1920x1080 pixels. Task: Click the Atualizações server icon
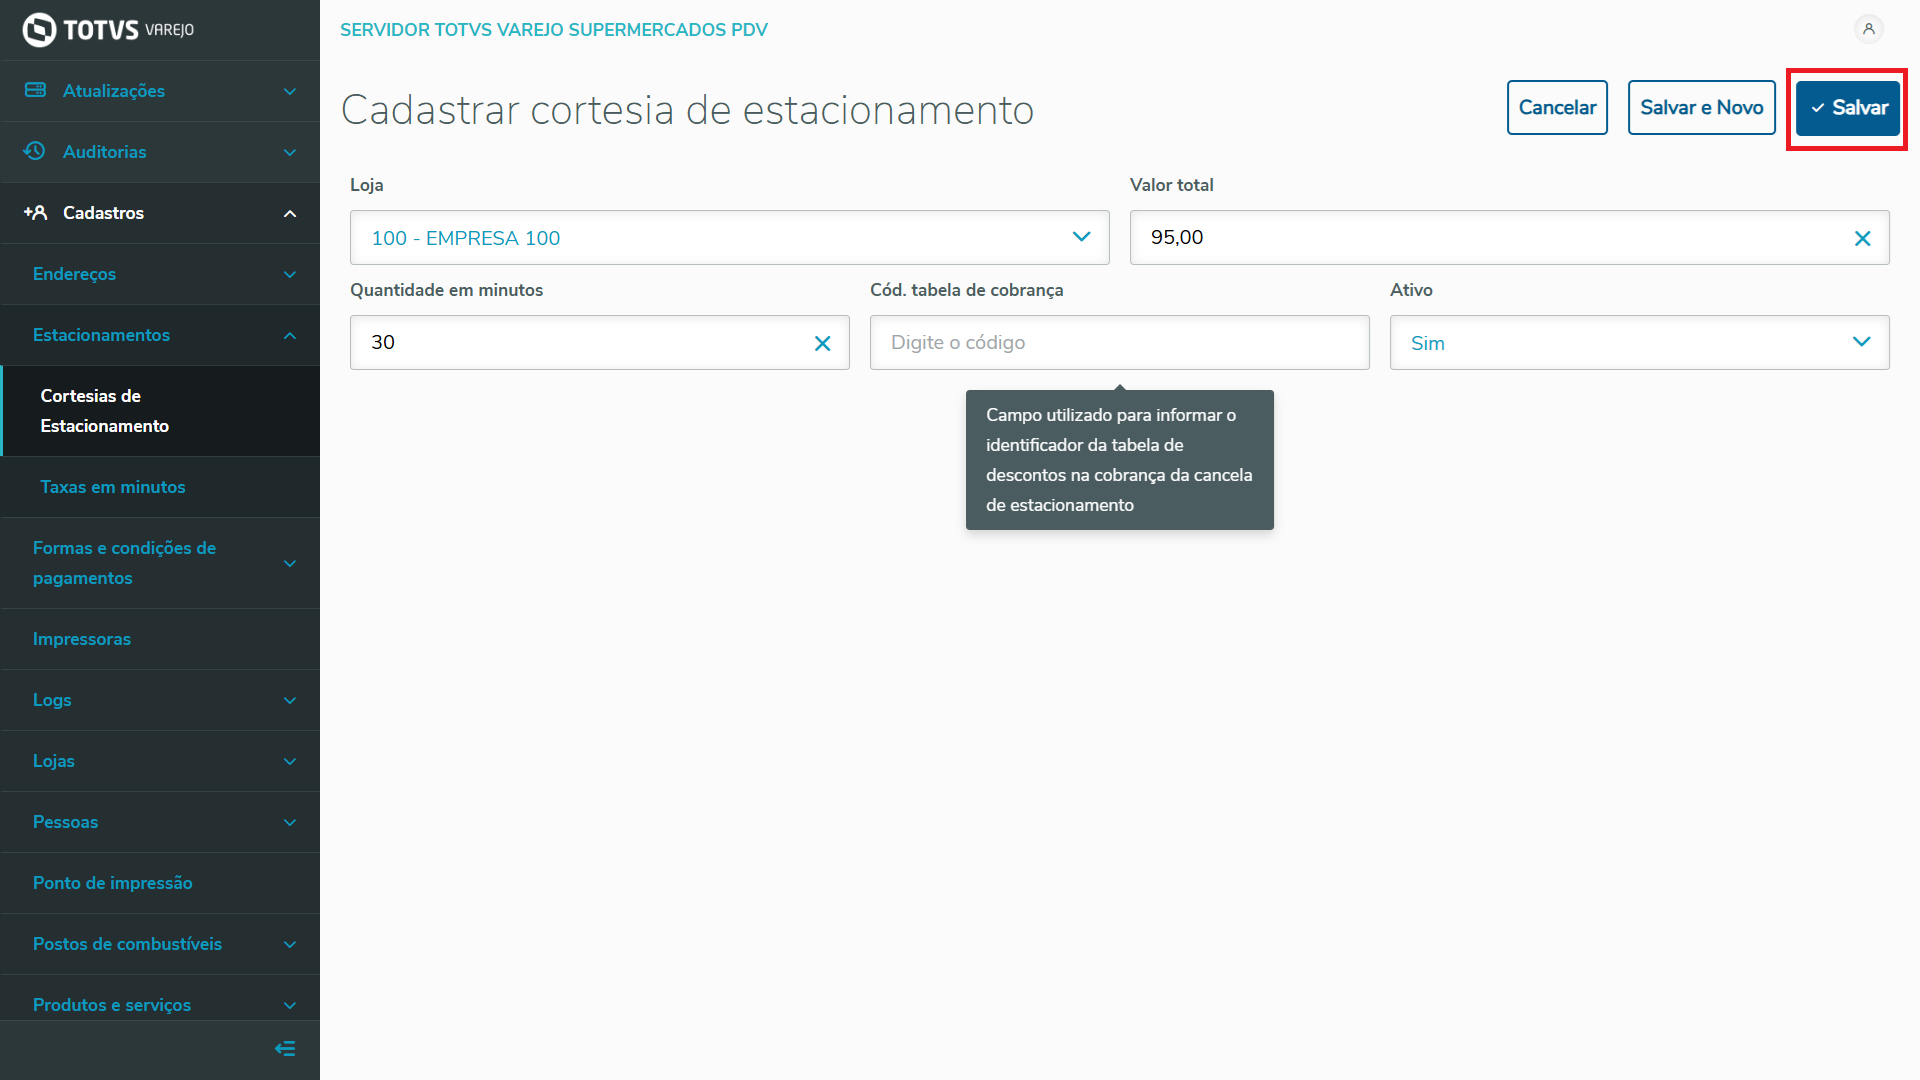[35, 90]
